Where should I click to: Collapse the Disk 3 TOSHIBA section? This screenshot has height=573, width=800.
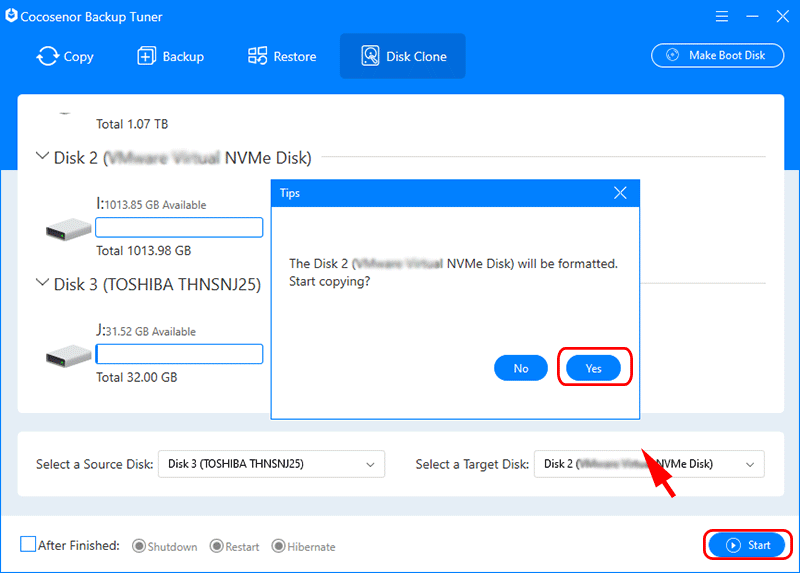(x=42, y=283)
